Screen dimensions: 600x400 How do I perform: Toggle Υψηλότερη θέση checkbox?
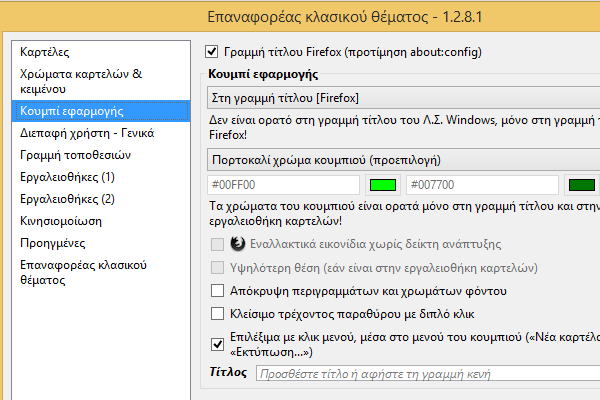(217, 268)
